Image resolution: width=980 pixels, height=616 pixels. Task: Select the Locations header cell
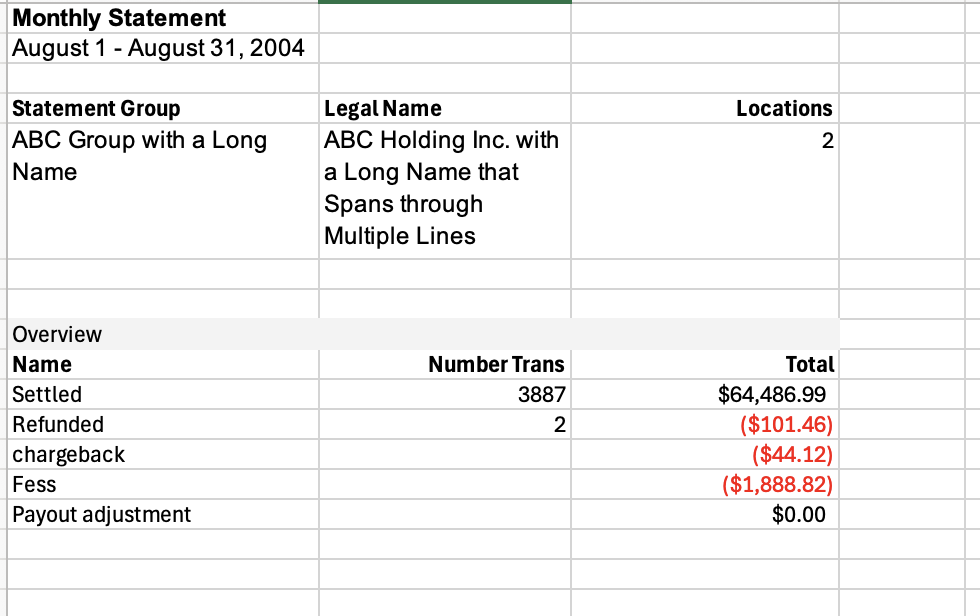click(x=784, y=108)
